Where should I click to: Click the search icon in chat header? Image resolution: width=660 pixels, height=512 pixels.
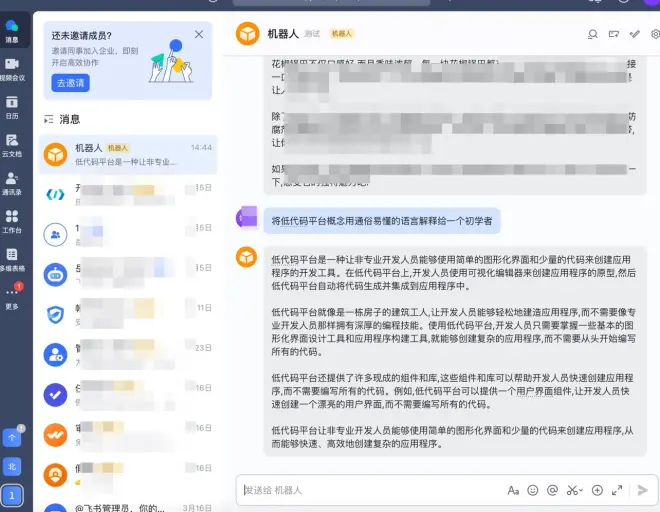point(593,34)
